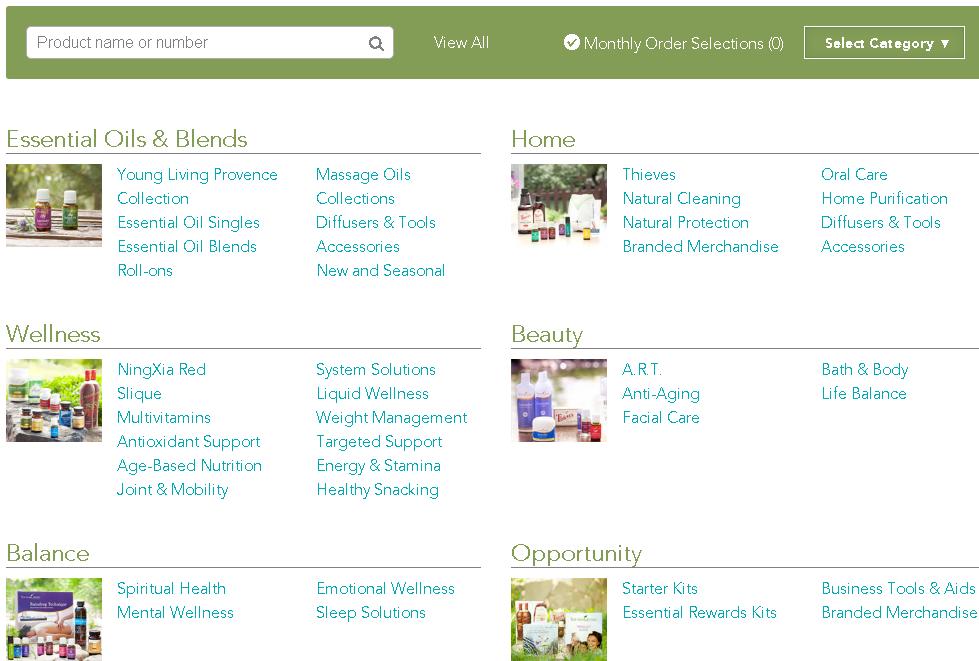Open NingXia Red
The height and width of the screenshot is (661, 979).
pos(161,370)
